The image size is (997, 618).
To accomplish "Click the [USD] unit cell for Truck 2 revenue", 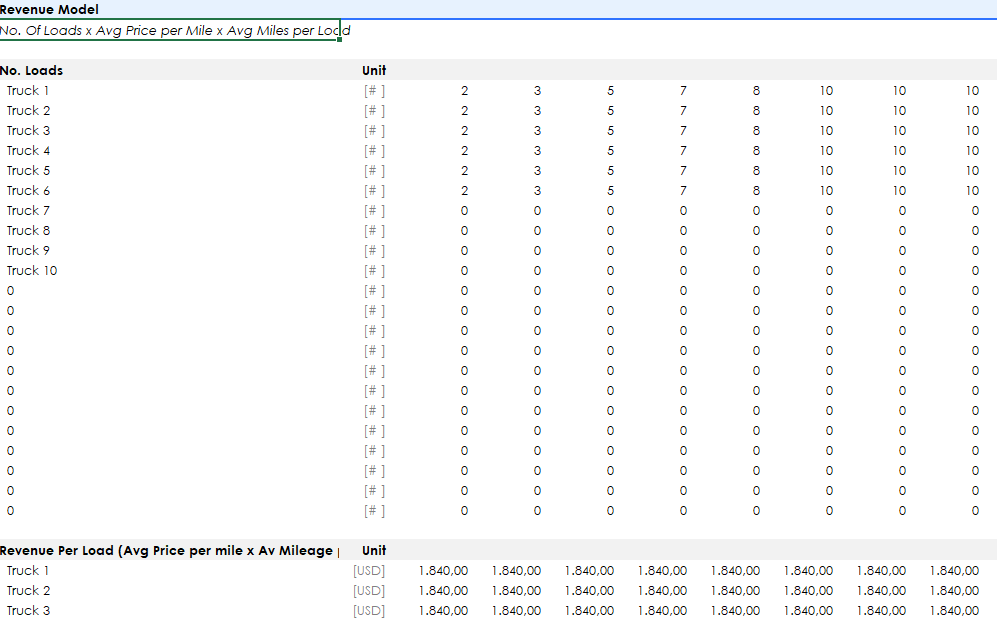I will pos(368,590).
